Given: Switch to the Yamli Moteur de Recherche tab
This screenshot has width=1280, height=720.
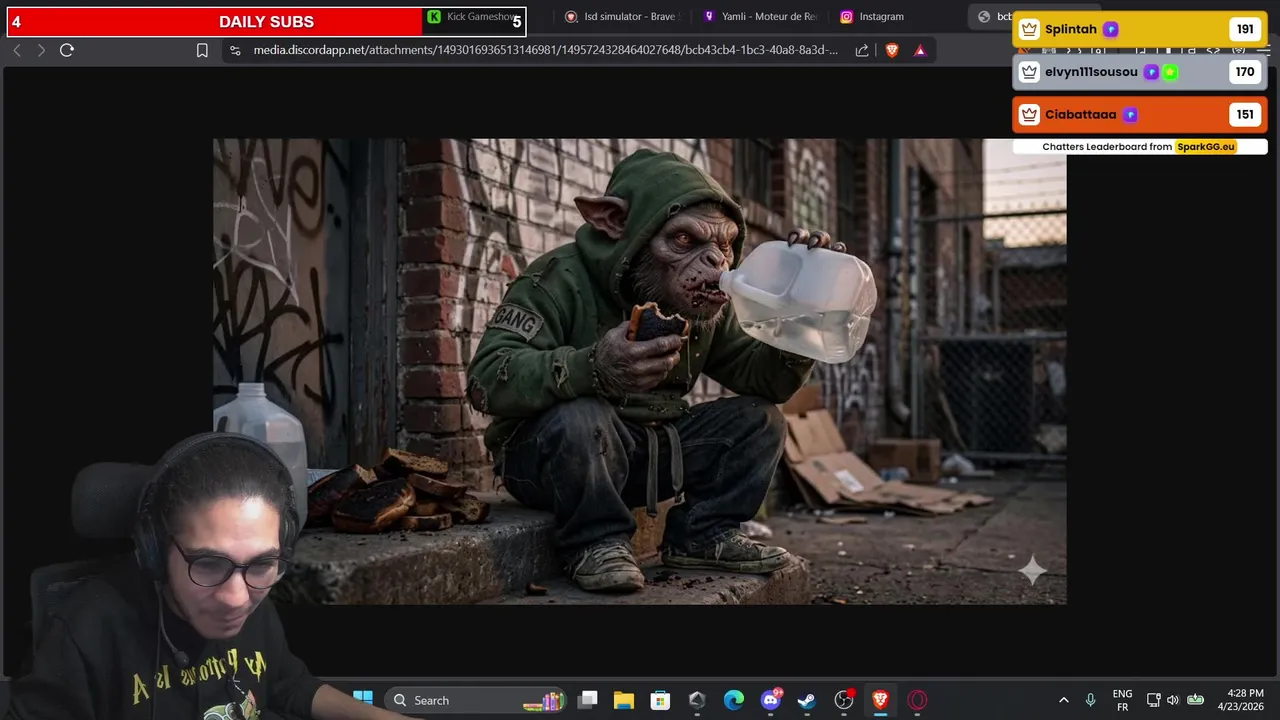Looking at the screenshot, I should click(x=760, y=17).
